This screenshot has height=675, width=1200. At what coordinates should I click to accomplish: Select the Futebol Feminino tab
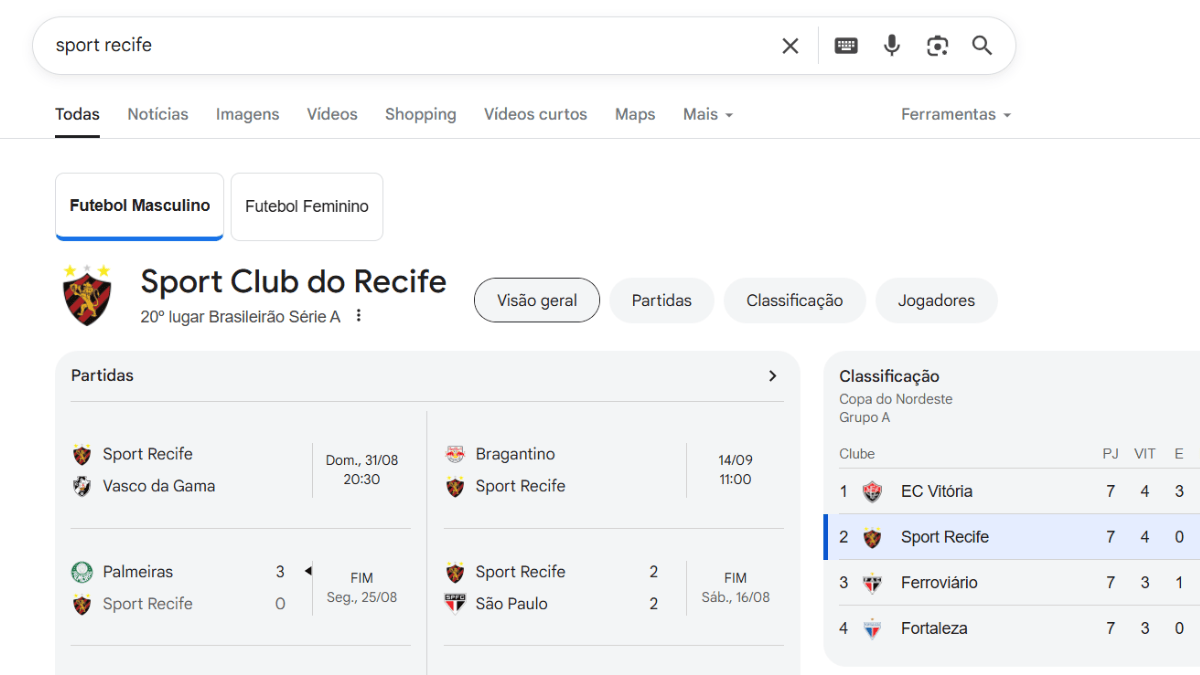307,207
